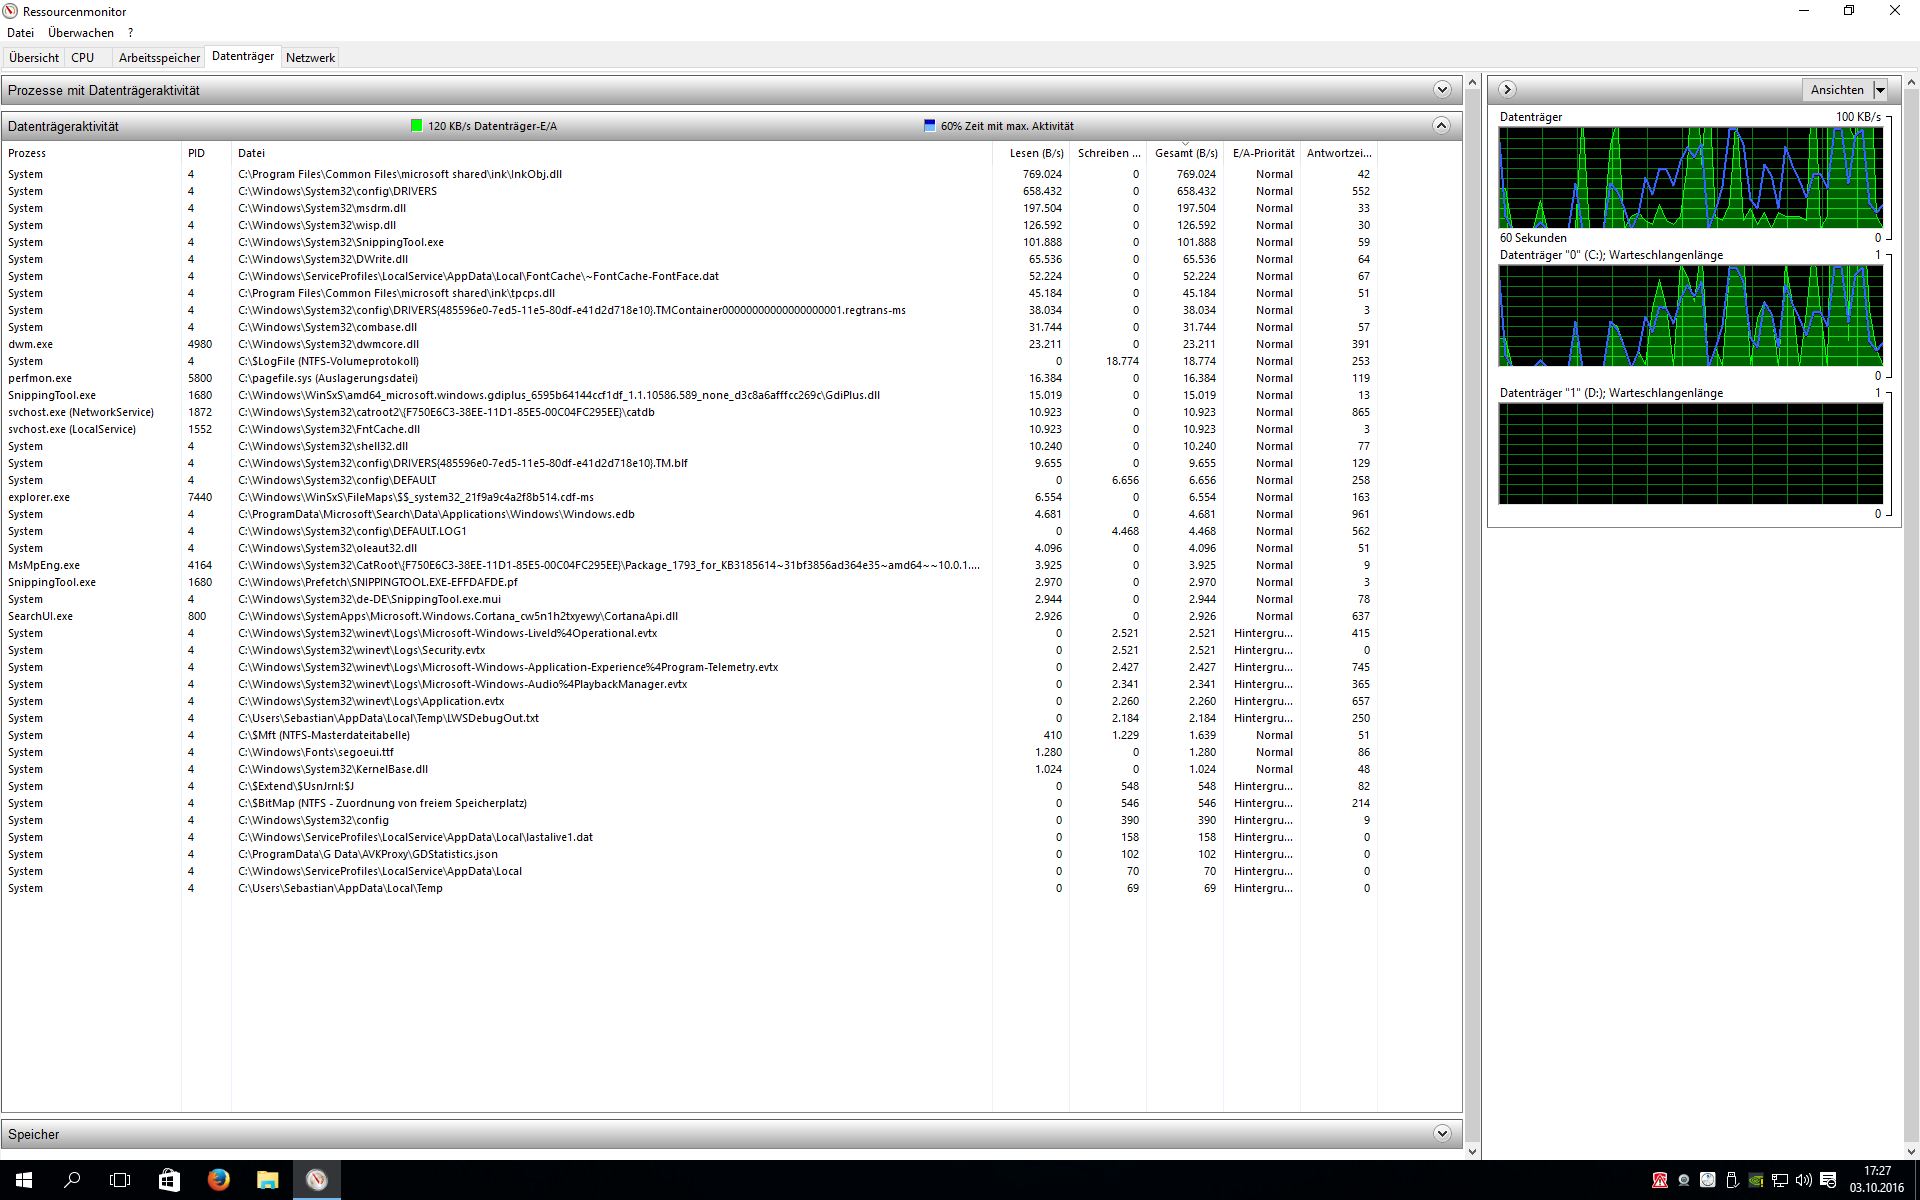Collapse the graph pane with arrow button
The image size is (1920, 1200).
(1507, 90)
